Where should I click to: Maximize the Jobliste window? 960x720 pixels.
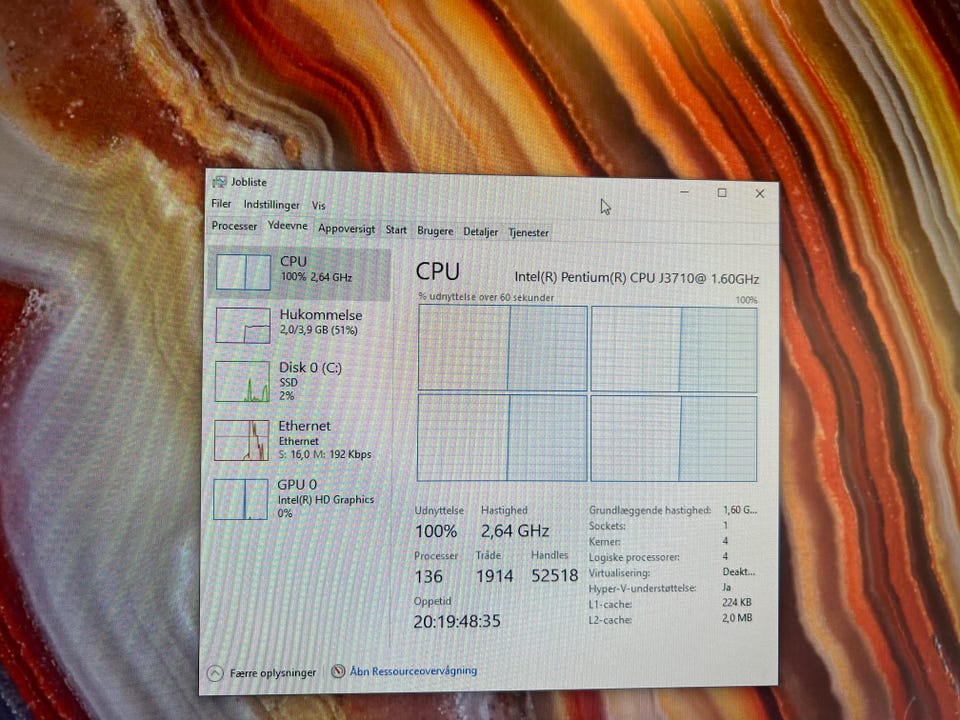tap(722, 193)
